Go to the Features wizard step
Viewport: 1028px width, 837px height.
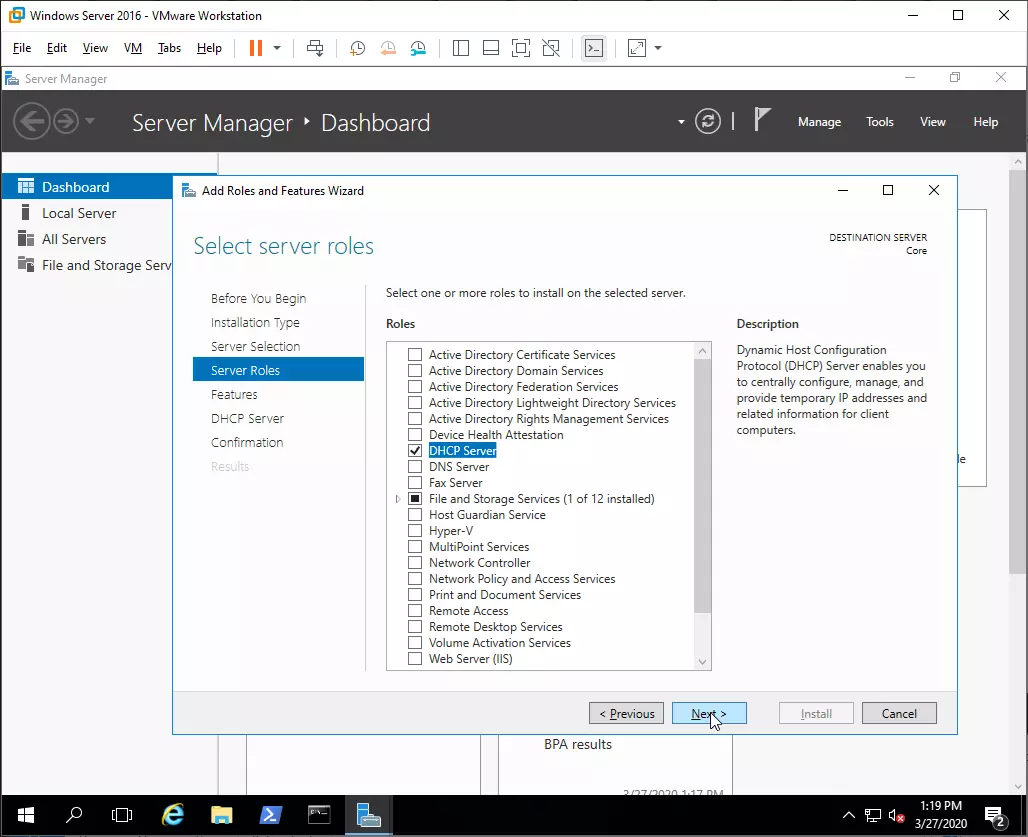234,395
